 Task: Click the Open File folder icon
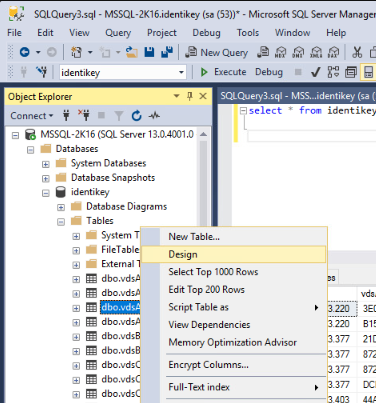132,52
